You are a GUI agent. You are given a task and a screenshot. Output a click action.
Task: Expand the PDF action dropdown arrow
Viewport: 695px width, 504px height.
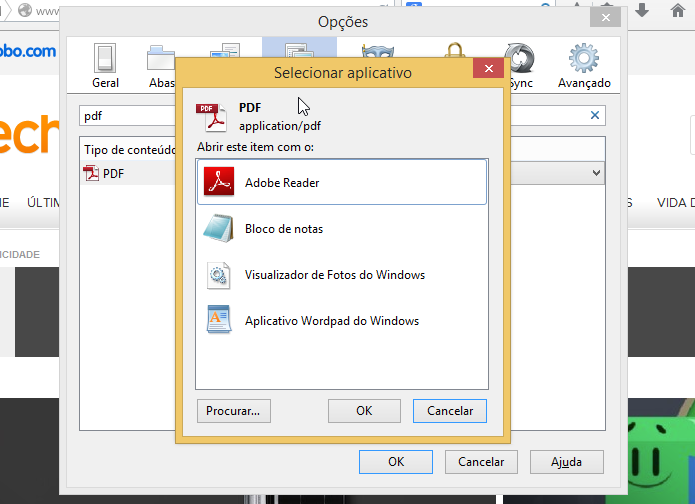click(596, 172)
